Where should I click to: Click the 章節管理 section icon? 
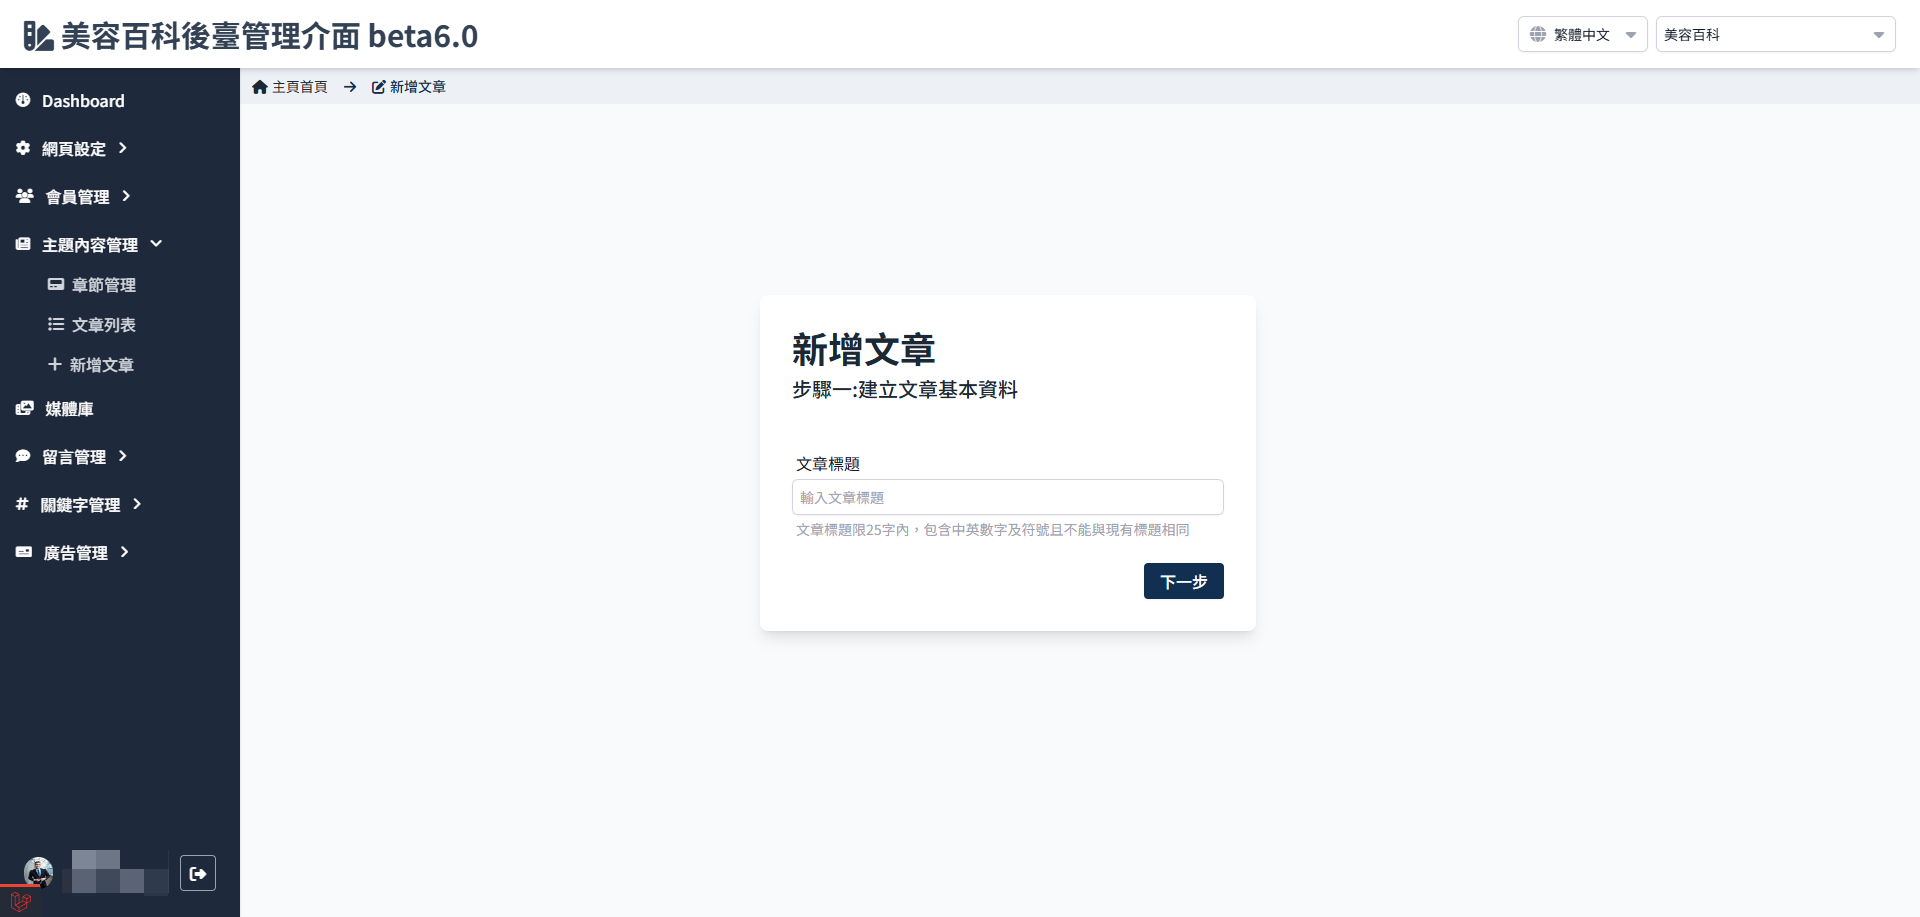56,284
